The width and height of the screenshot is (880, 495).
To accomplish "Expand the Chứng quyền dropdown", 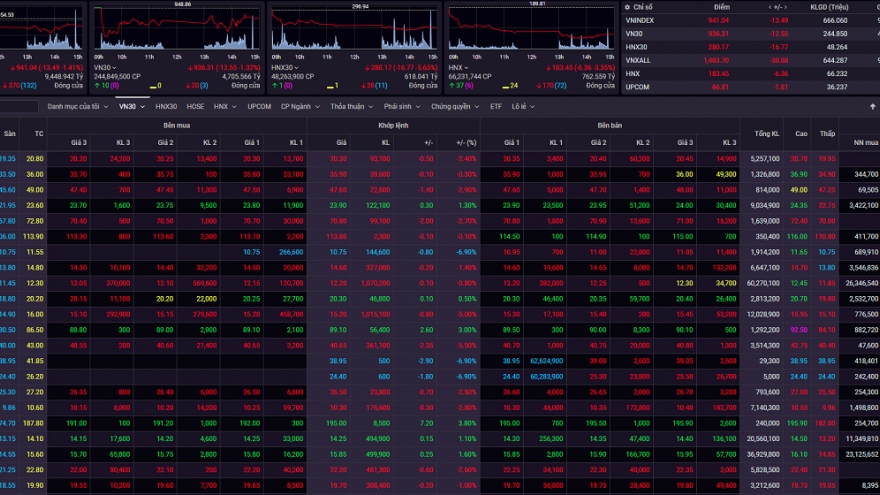I will point(454,106).
